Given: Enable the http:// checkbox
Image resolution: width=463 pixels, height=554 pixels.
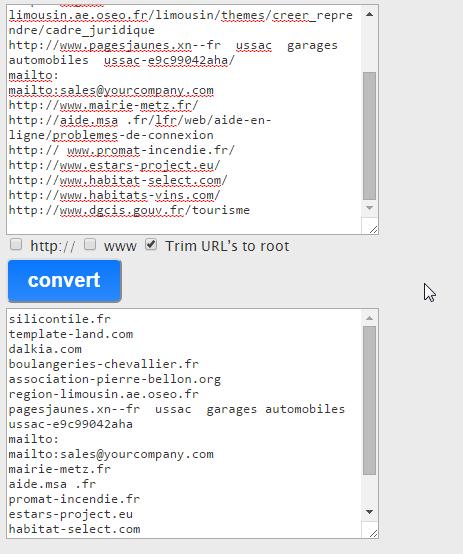Looking at the screenshot, I should (x=16, y=244).
